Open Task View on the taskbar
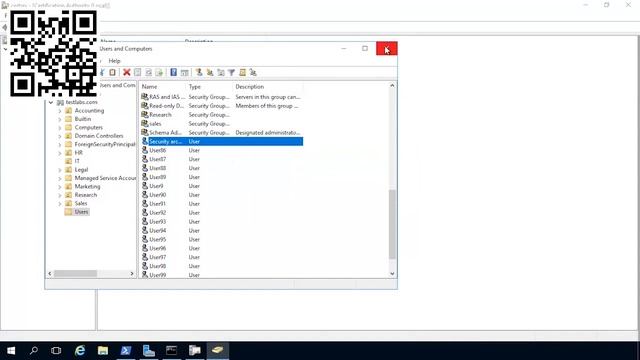Screen dimensions: 640x360 click(56, 351)
